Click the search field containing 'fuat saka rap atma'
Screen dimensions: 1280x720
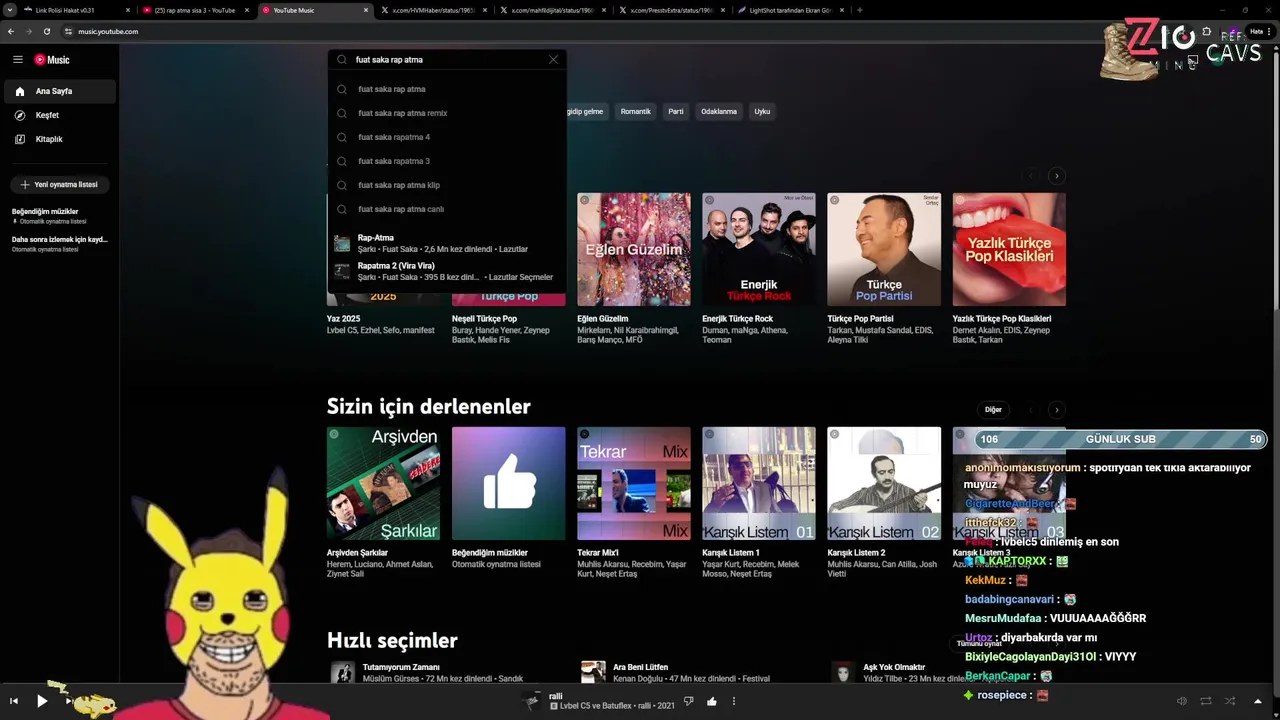coord(447,60)
